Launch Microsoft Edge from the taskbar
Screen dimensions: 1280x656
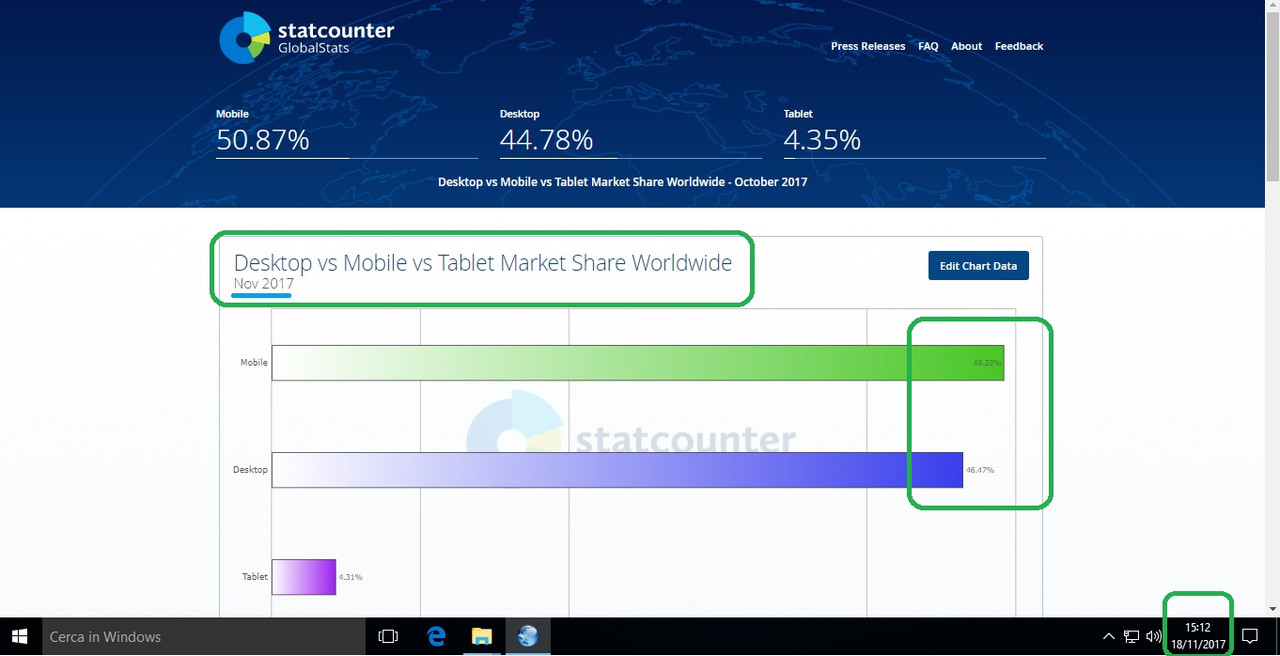click(435, 636)
